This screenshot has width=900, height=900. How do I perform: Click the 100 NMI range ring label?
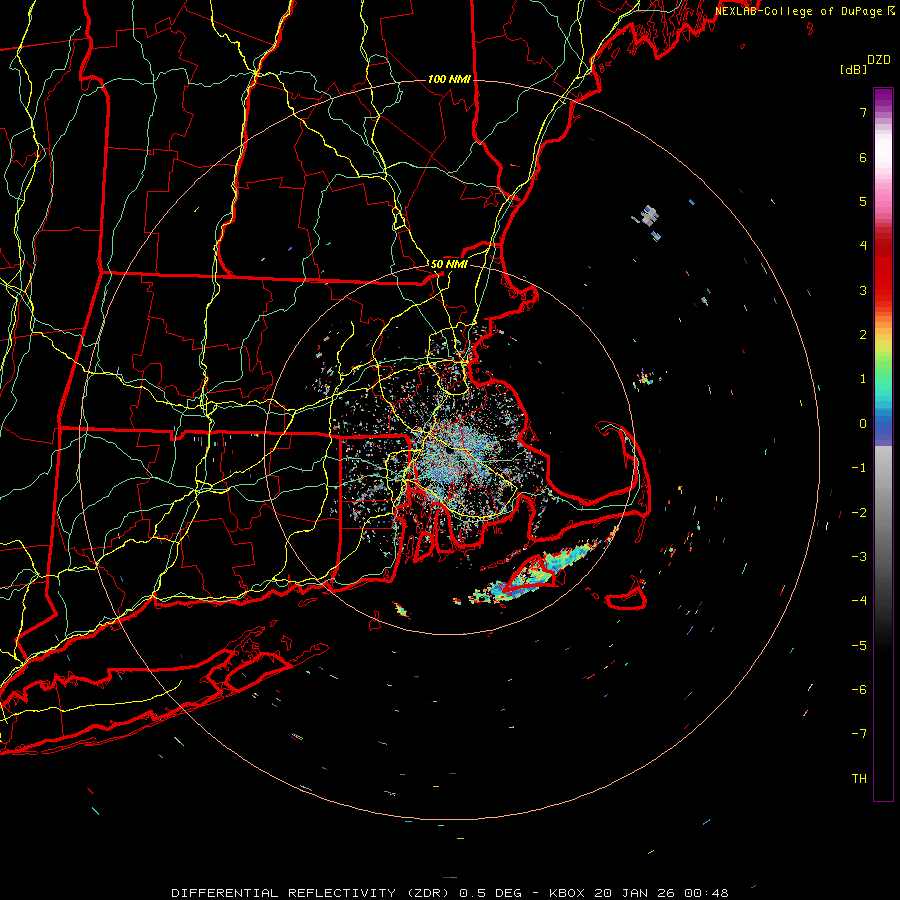pyautogui.click(x=449, y=79)
